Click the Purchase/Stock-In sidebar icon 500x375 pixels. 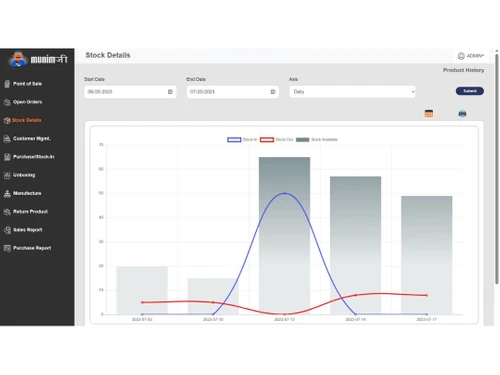click(x=7, y=157)
